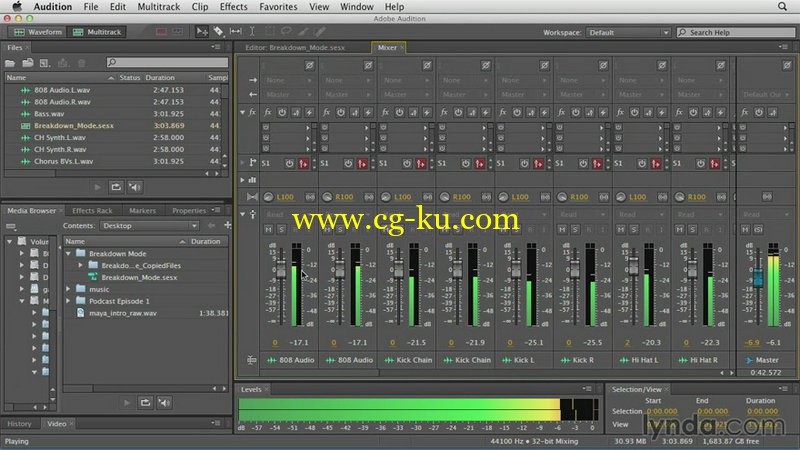This screenshot has height=450, width=800.
Task: Open the output Master dropdown on first 808 Audio track
Action: coord(288,94)
